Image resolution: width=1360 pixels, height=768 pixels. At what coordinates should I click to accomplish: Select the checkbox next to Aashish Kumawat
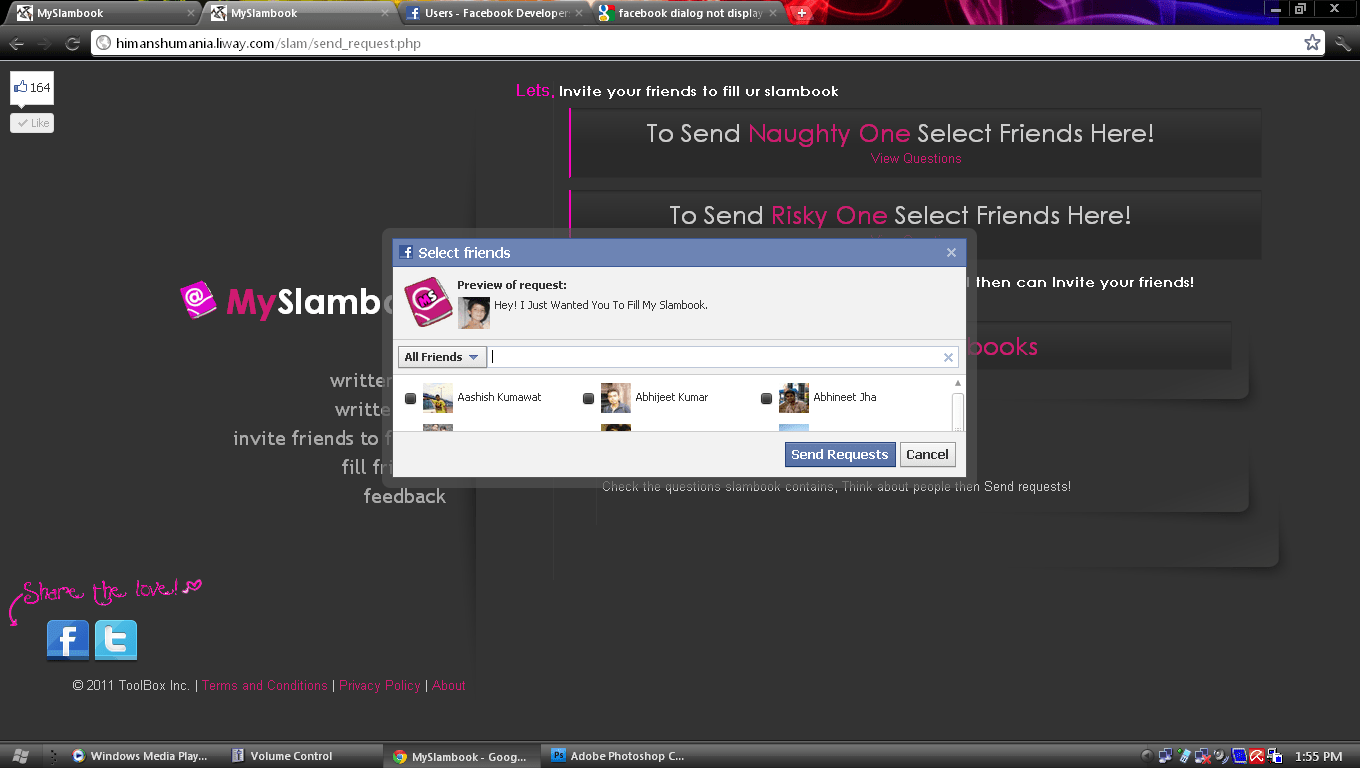coord(410,398)
